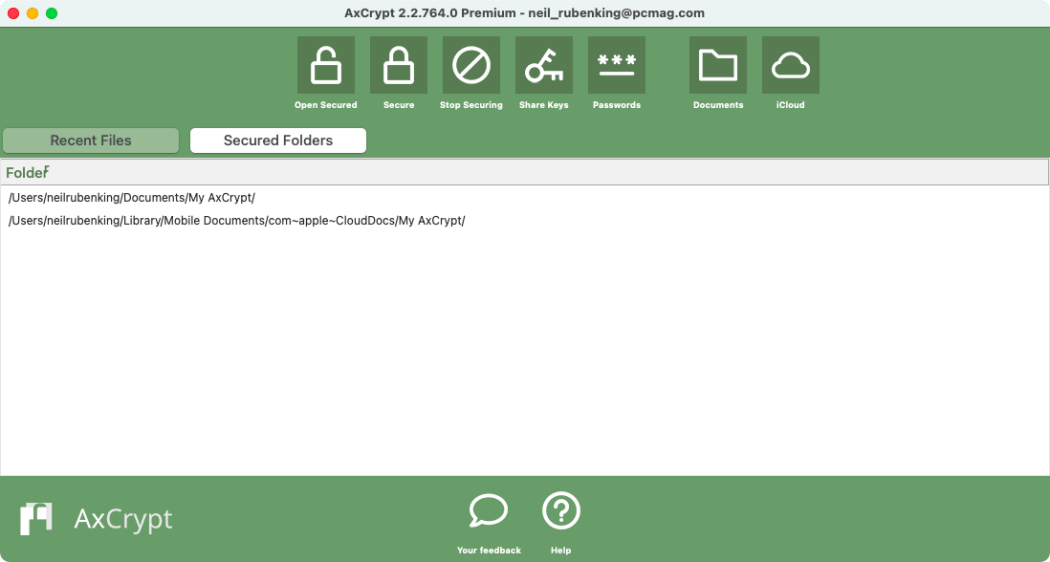The height and width of the screenshot is (562, 1050).
Task: Open the iCloud cloud icon
Action: (x=791, y=65)
